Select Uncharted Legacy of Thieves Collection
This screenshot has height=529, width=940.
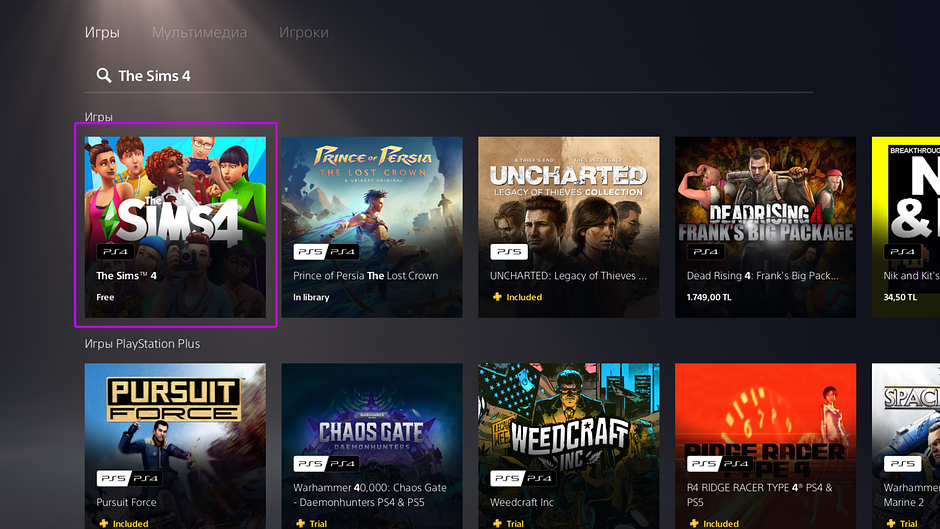[x=568, y=227]
